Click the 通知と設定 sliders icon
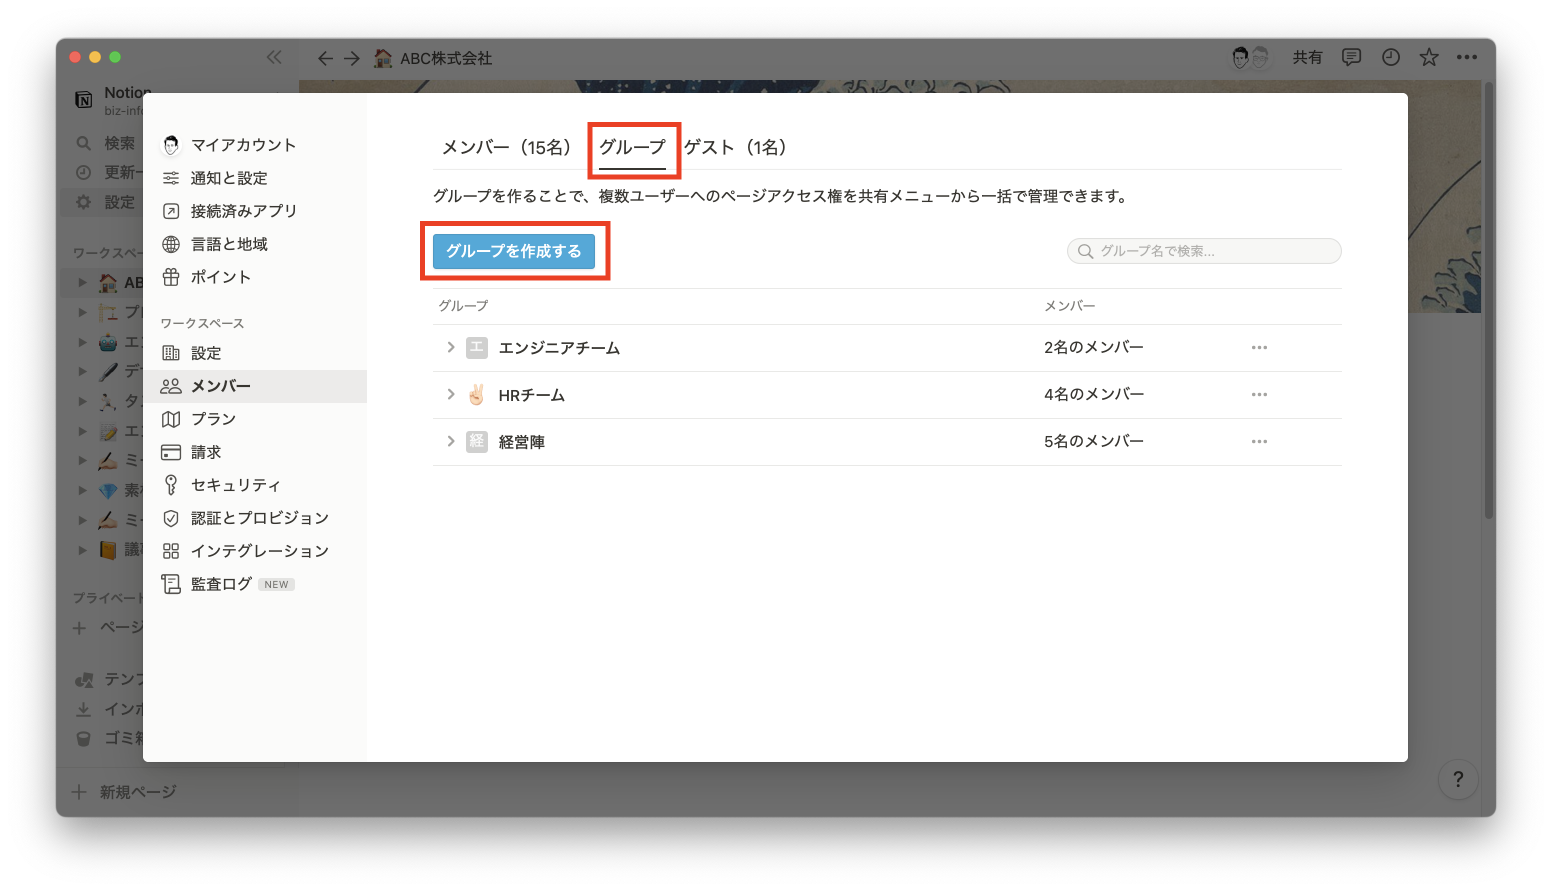This screenshot has height=891, width=1552. coord(171,178)
